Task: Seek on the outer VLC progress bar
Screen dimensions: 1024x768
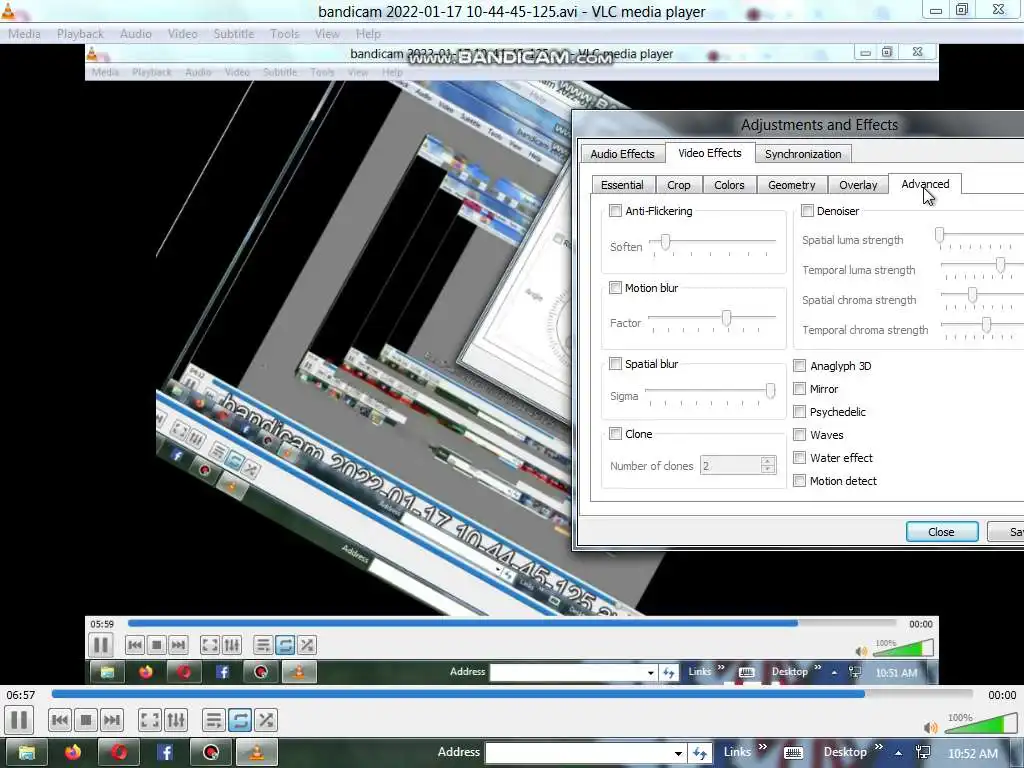Action: [x=512, y=694]
